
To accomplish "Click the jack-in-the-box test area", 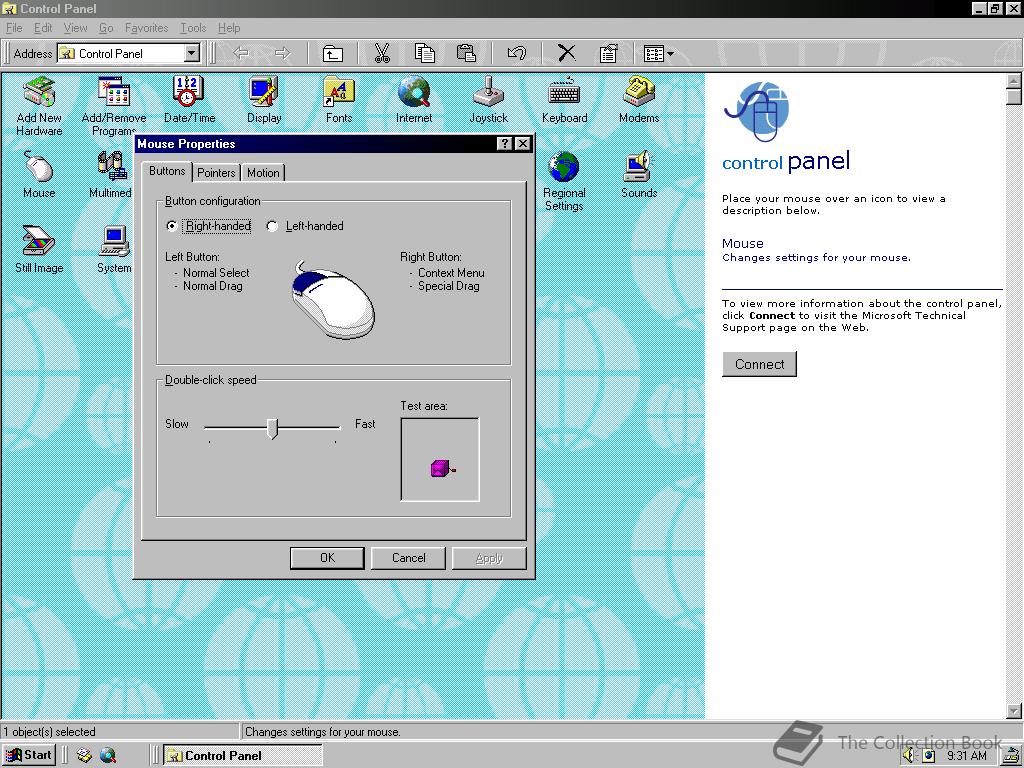I will coord(440,460).
